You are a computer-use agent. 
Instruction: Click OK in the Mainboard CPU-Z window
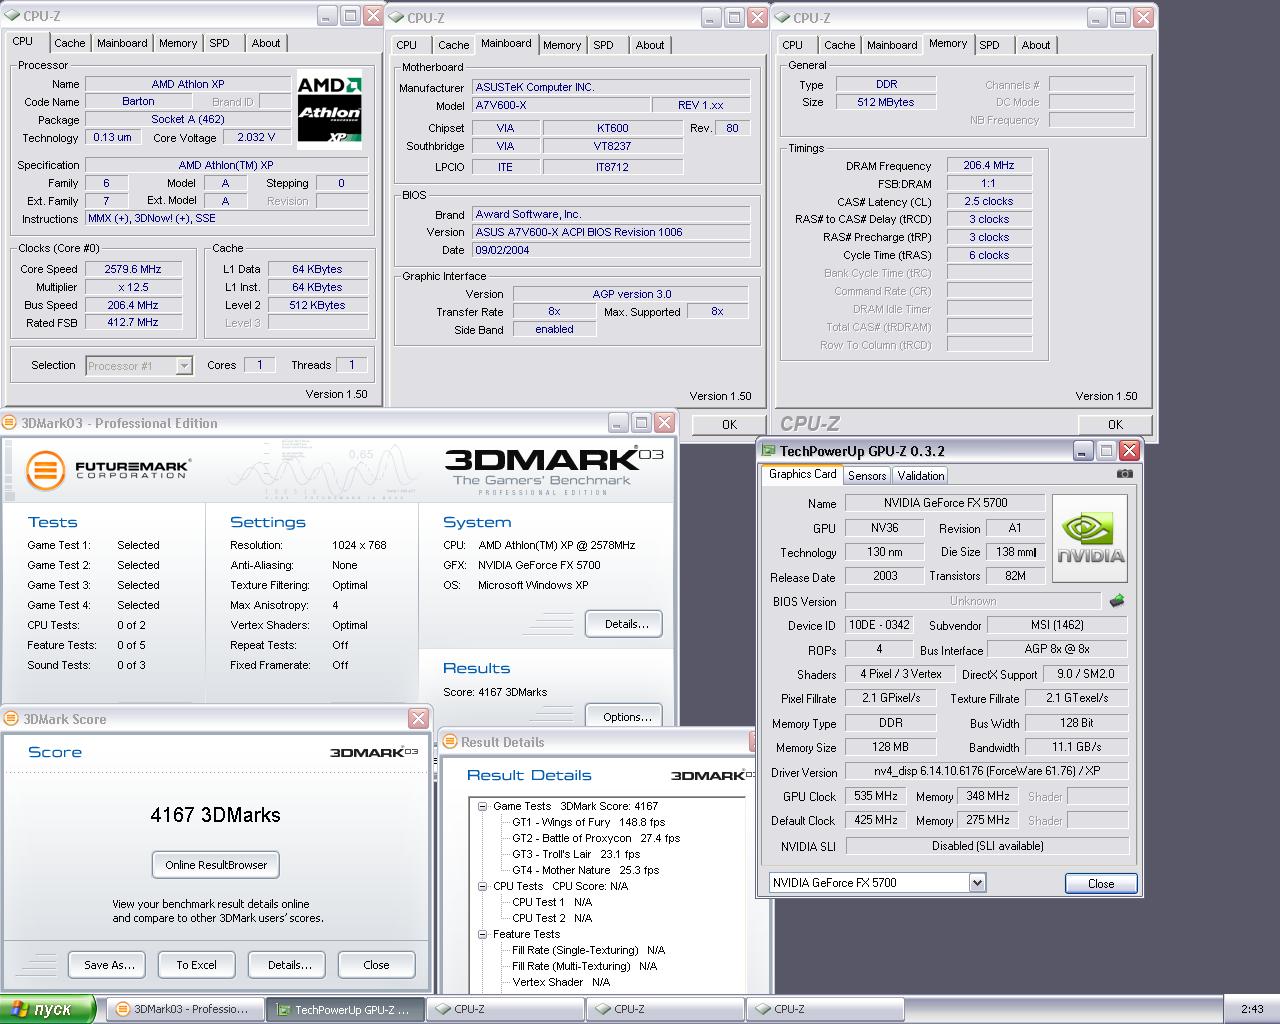click(729, 424)
